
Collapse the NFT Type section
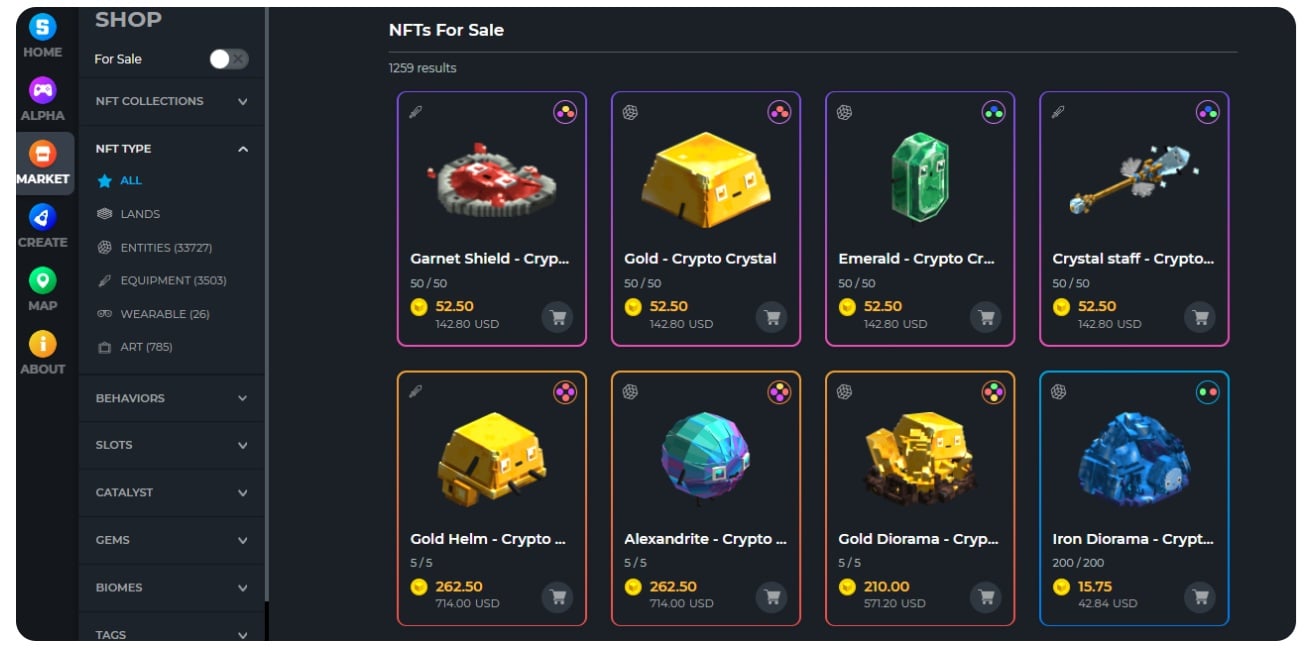pos(243,149)
